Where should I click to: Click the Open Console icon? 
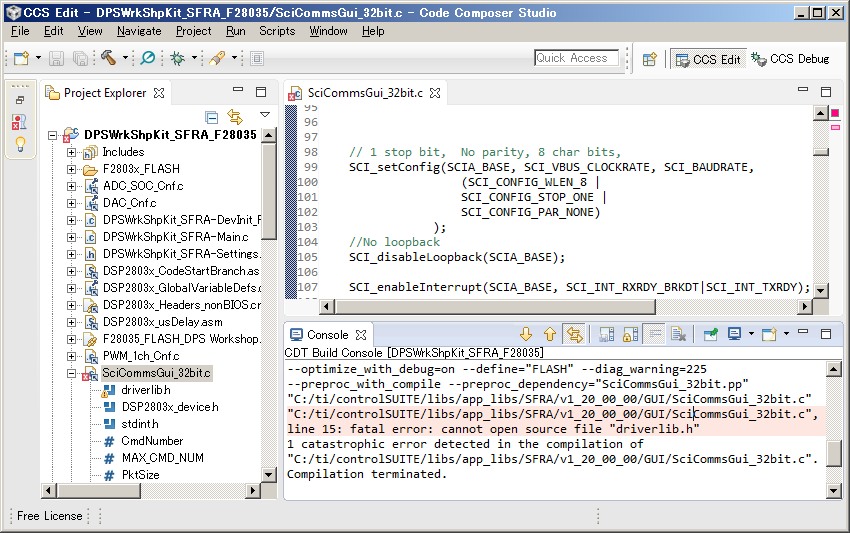(x=769, y=334)
